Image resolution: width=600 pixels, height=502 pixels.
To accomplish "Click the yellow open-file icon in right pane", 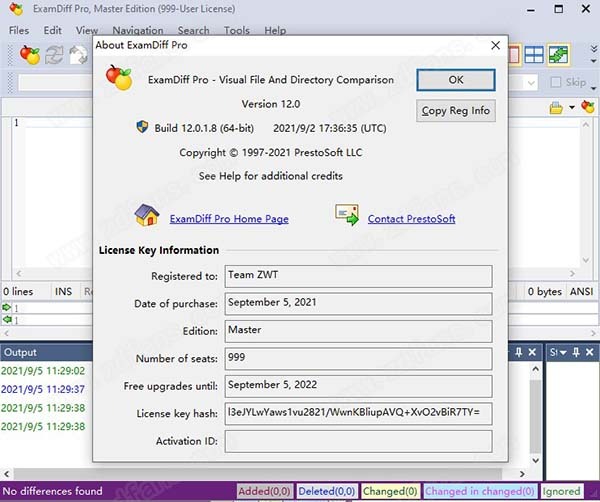I will tap(556, 108).
